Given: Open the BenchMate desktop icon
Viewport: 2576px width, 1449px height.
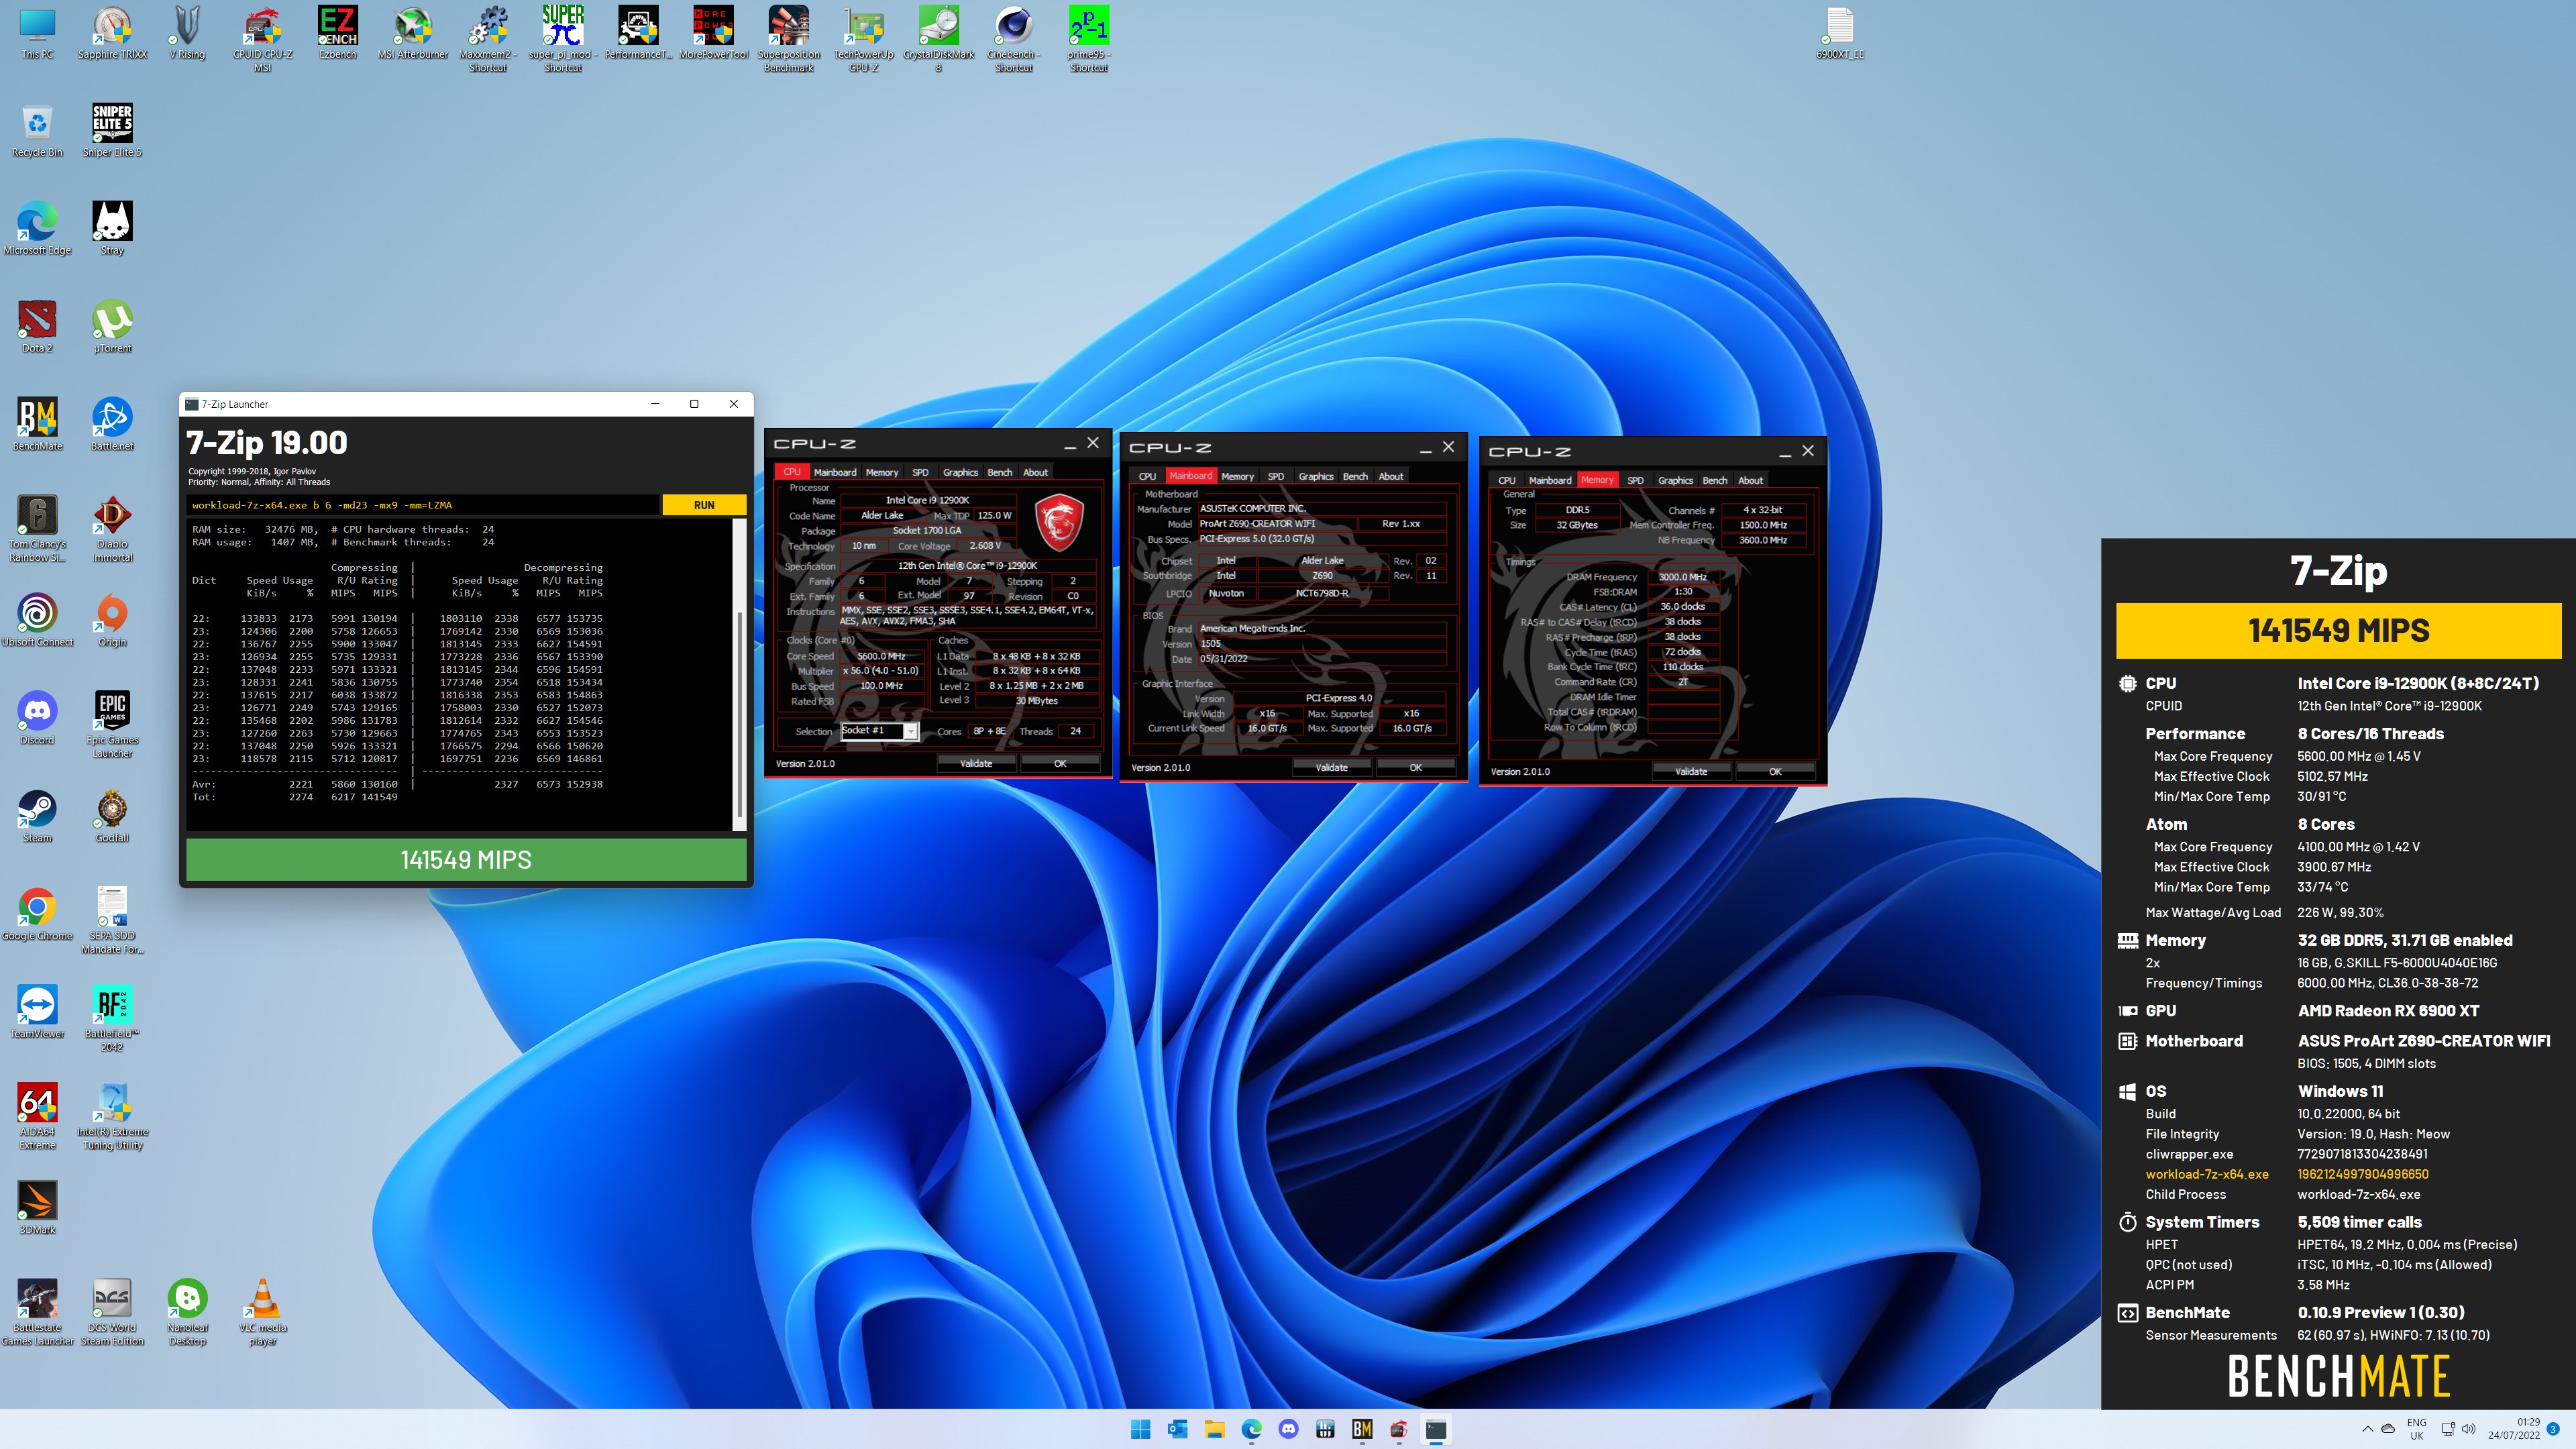Looking at the screenshot, I should (37, 424).
